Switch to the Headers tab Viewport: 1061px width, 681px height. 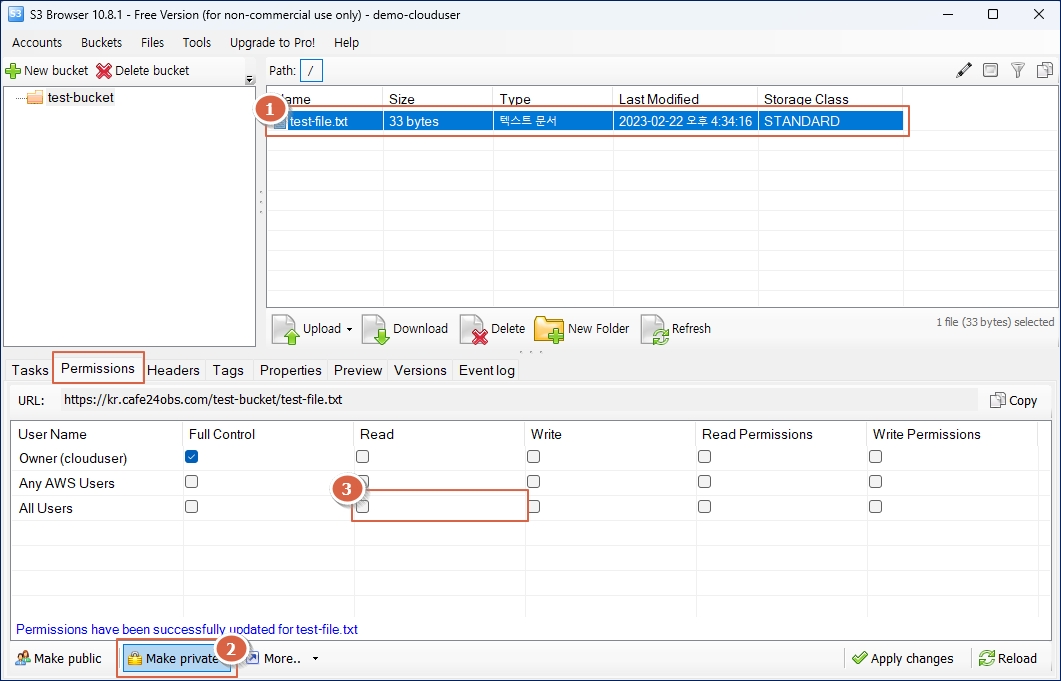174,370
